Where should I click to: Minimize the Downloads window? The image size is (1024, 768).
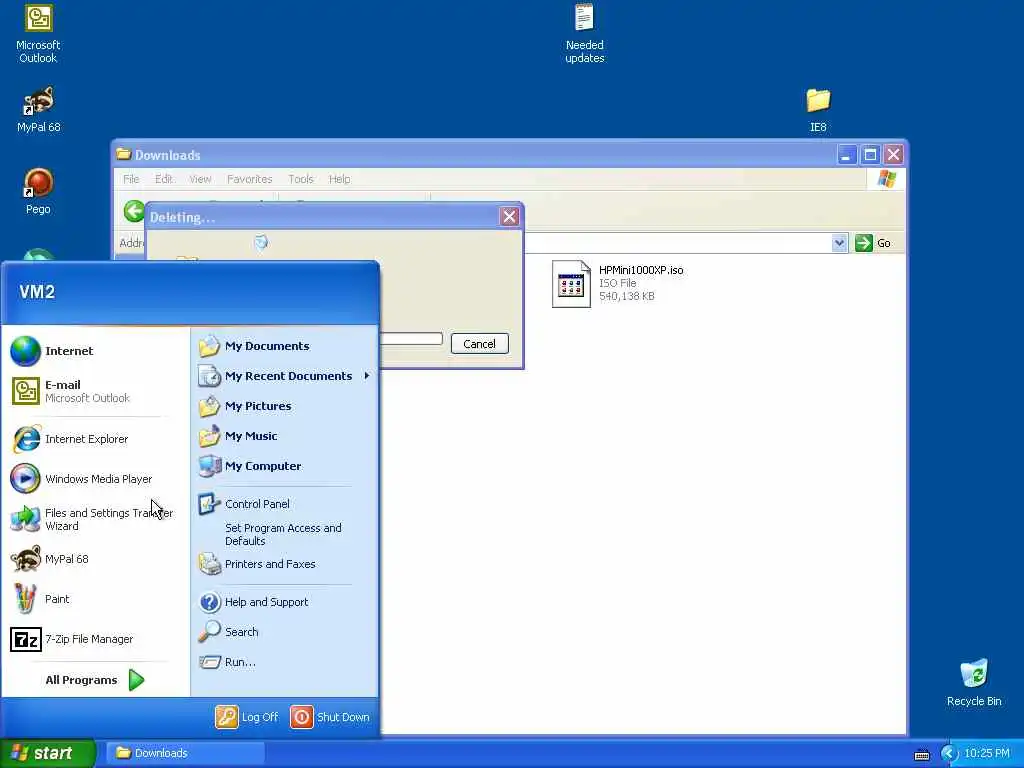tap(846, 155)
